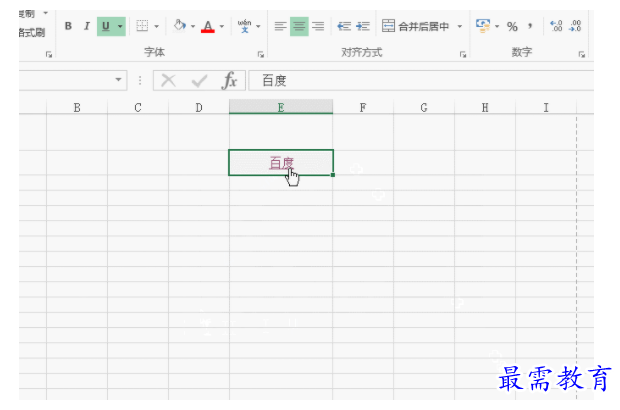The image size is (620, 410).
Task: Toggle italic formatting
Action: click(x=87, y=26)
